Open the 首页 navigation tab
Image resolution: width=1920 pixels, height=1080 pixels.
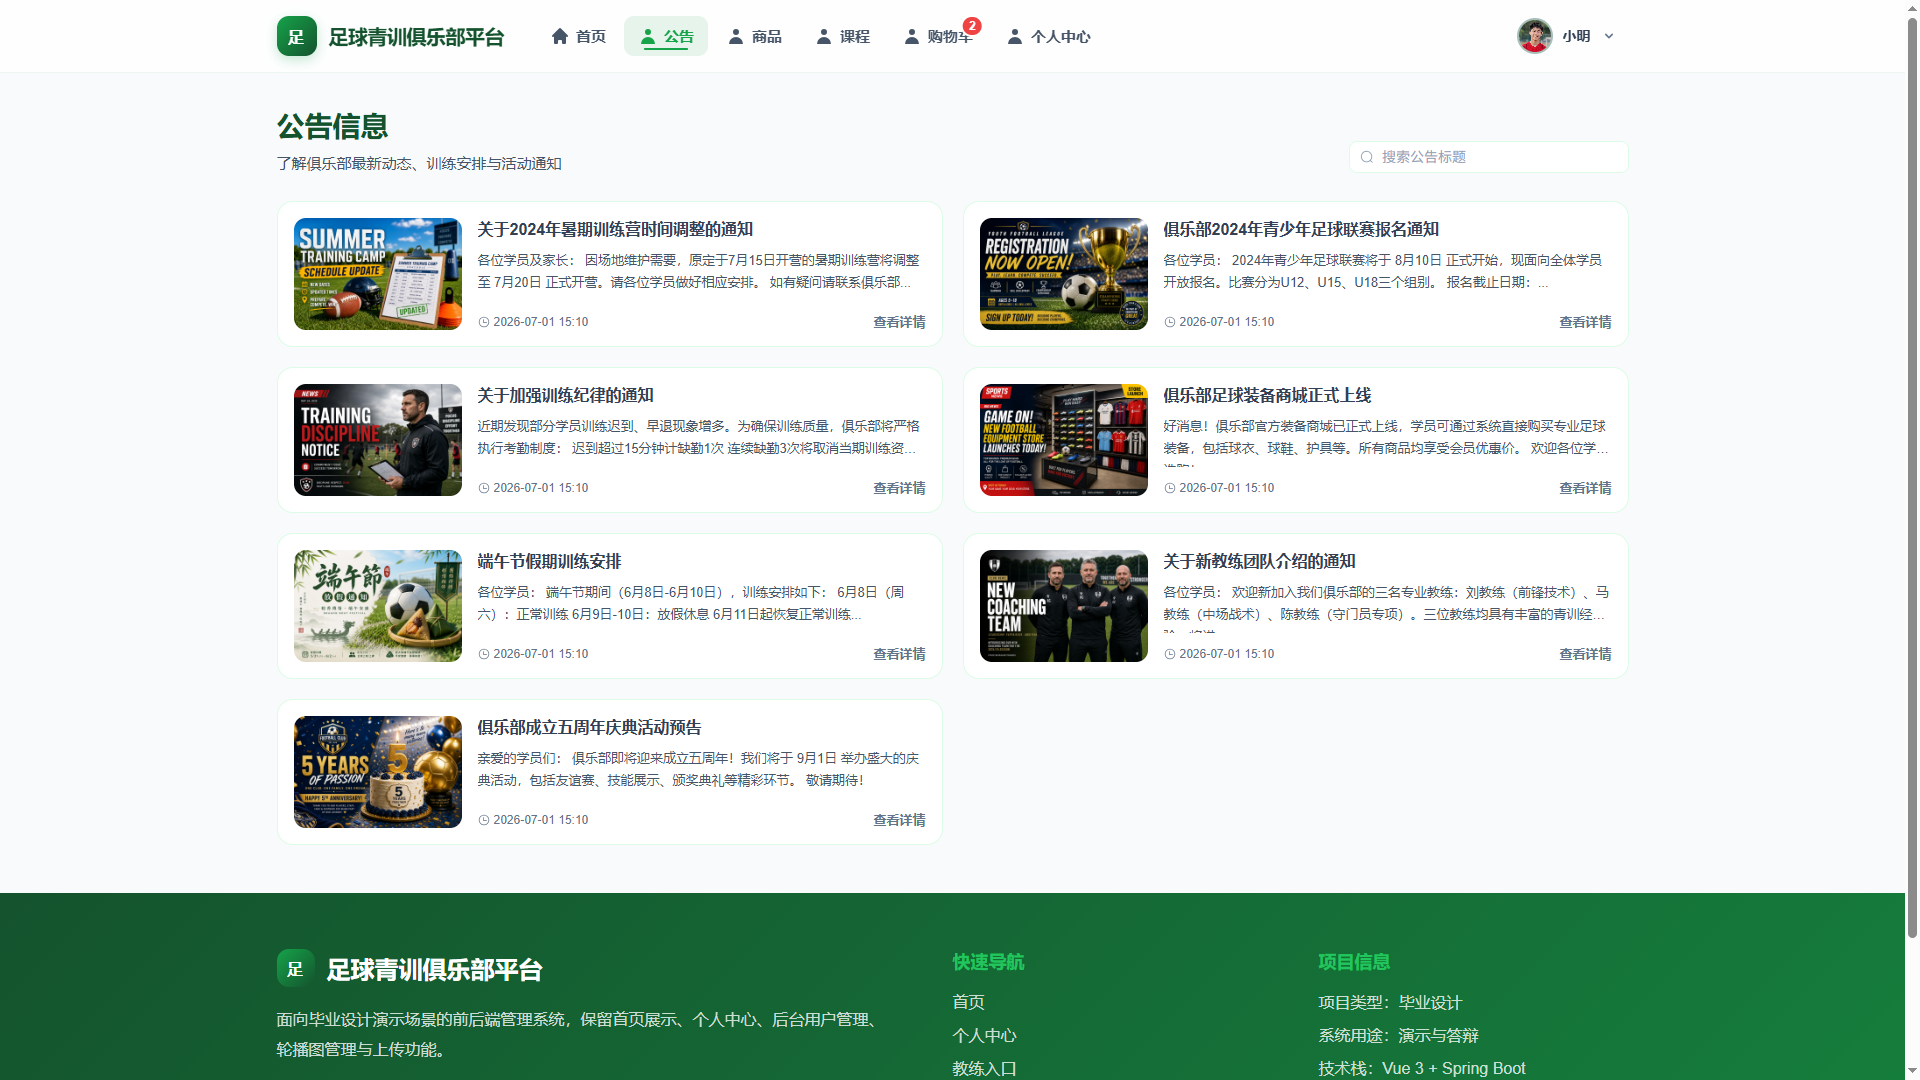(x=578, y=36)
